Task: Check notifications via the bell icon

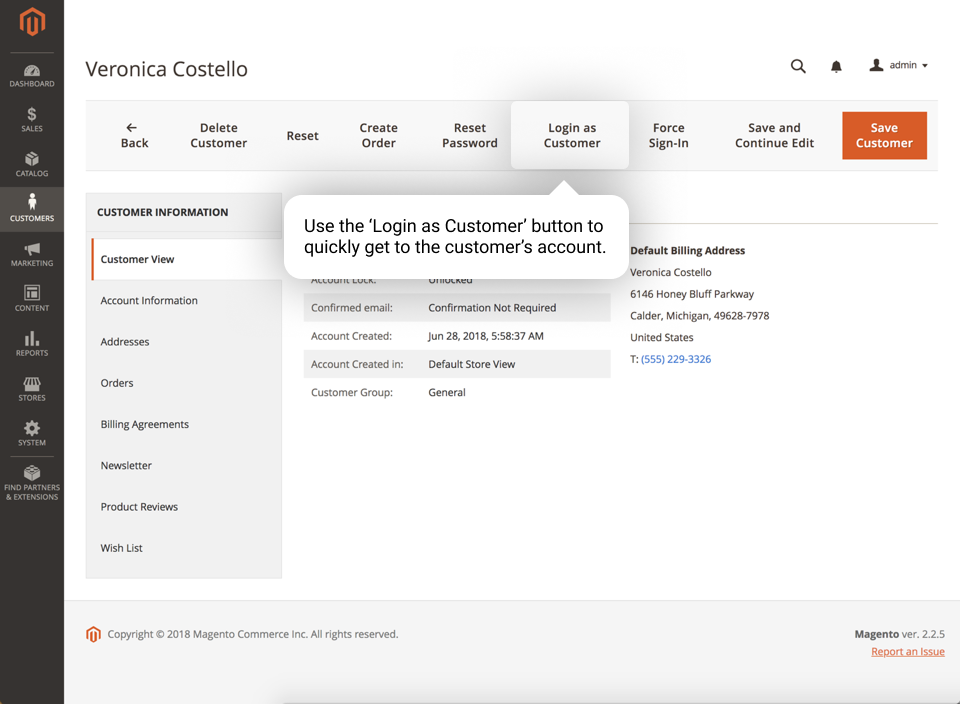Action: tap(836, 66)
